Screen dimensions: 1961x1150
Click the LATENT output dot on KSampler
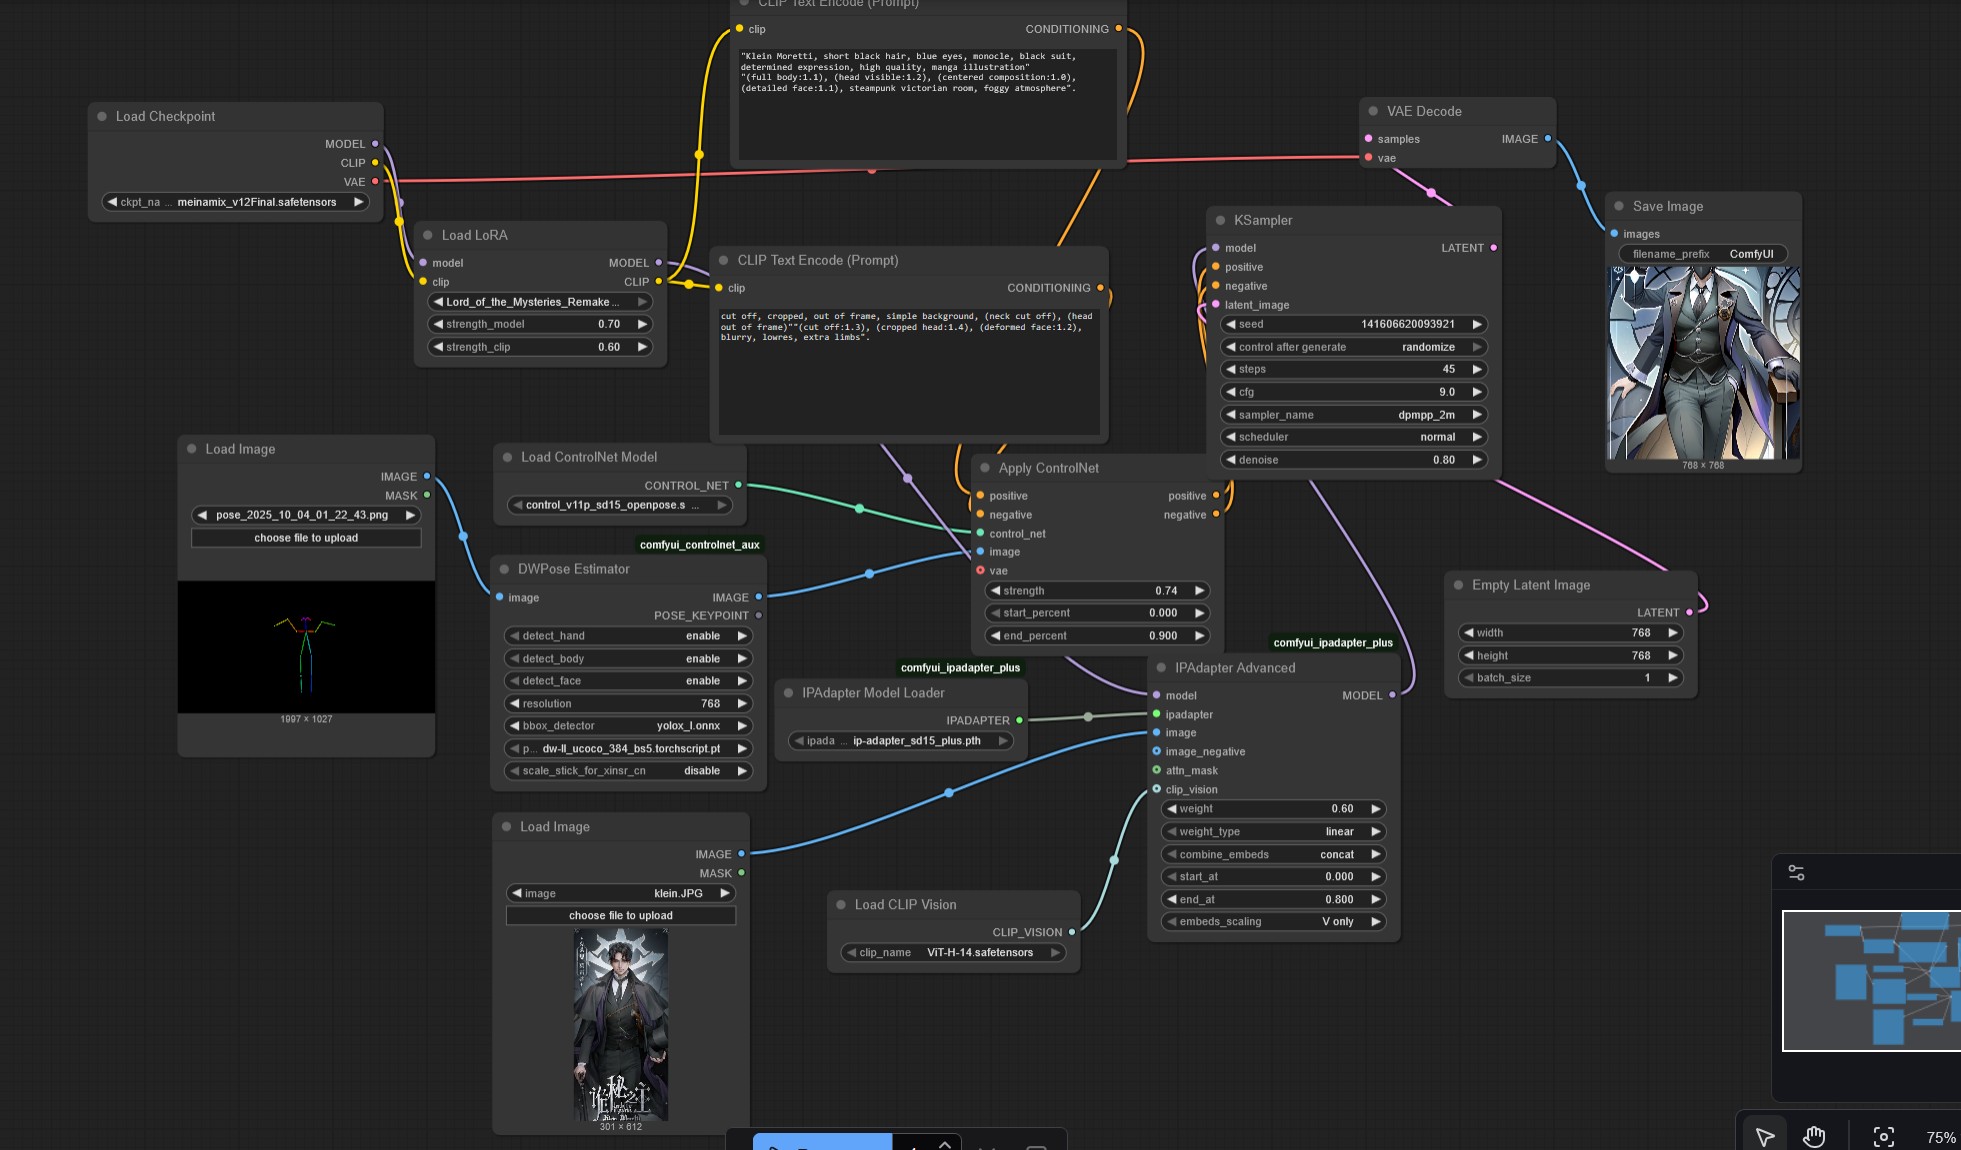(1494, 248)
